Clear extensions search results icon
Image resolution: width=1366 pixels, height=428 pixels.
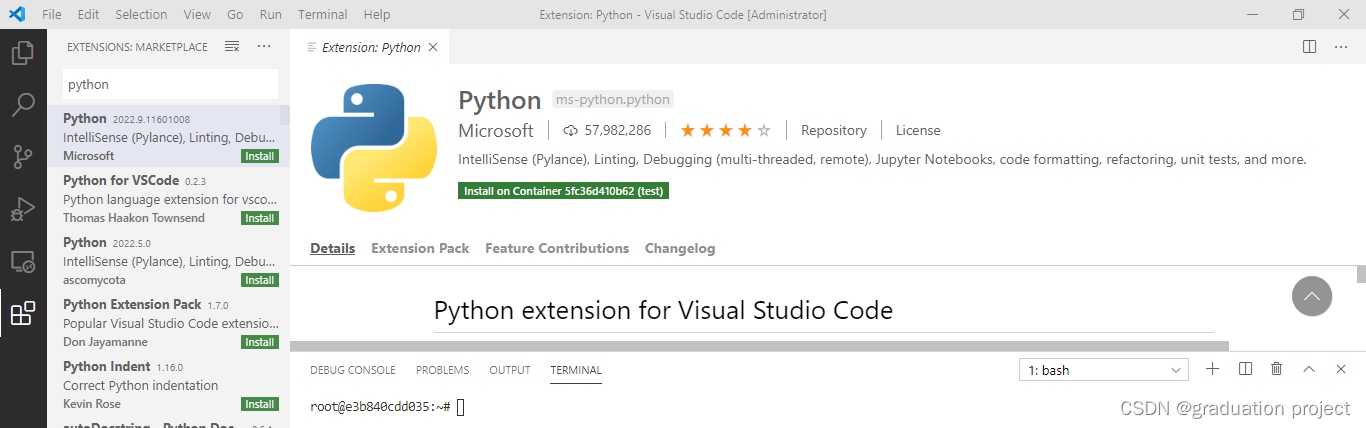232,47
